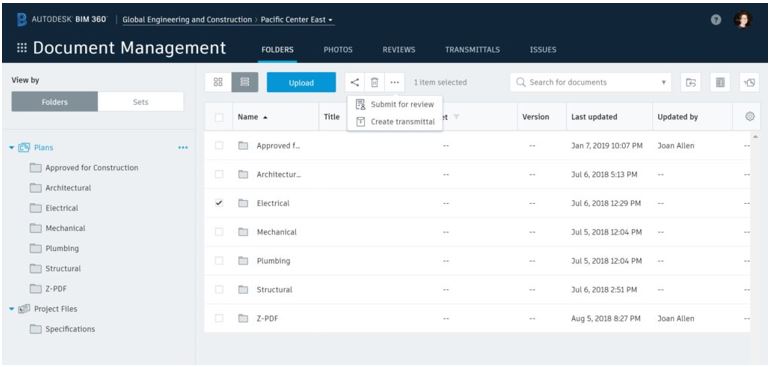Viewport: 772px width, 367px height.
Task: Click the Create transmittal icon
Action: [x=360, y=122]
